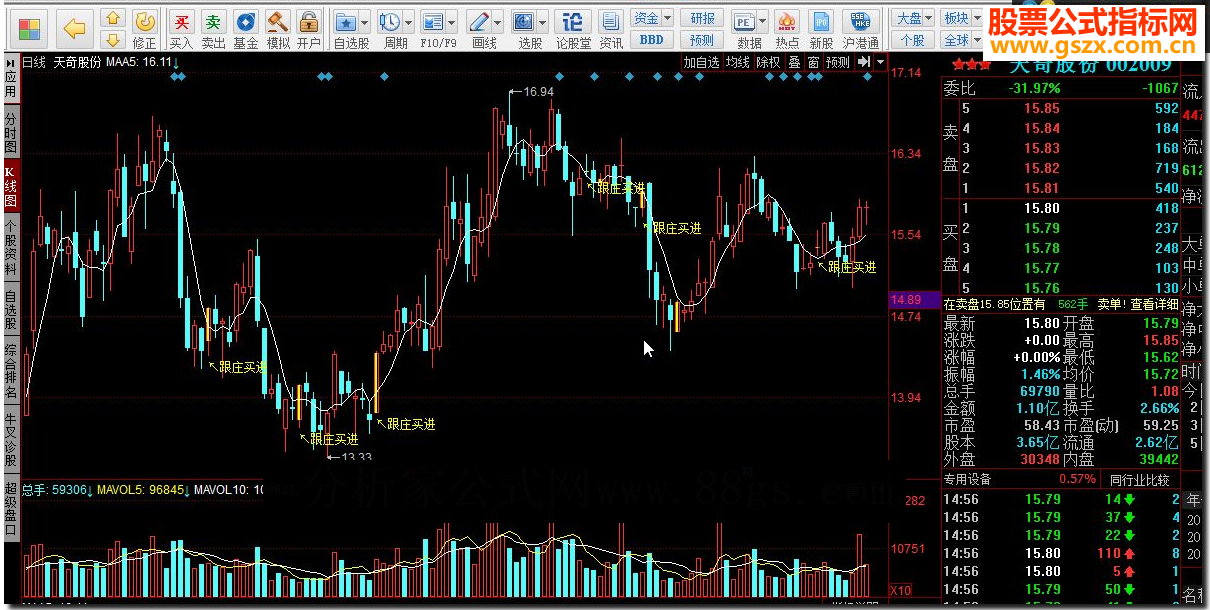Open the 卖出 sell icon
This screenshot has height=610, width=1210.
coord(213,28)
